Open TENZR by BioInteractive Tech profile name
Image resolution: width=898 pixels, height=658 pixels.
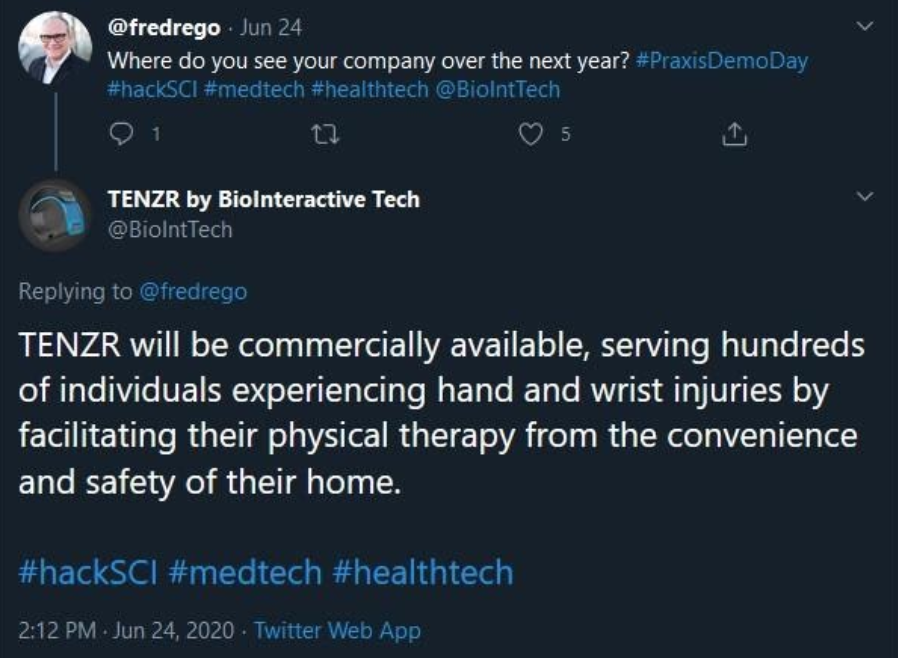[x=263, y=199]
